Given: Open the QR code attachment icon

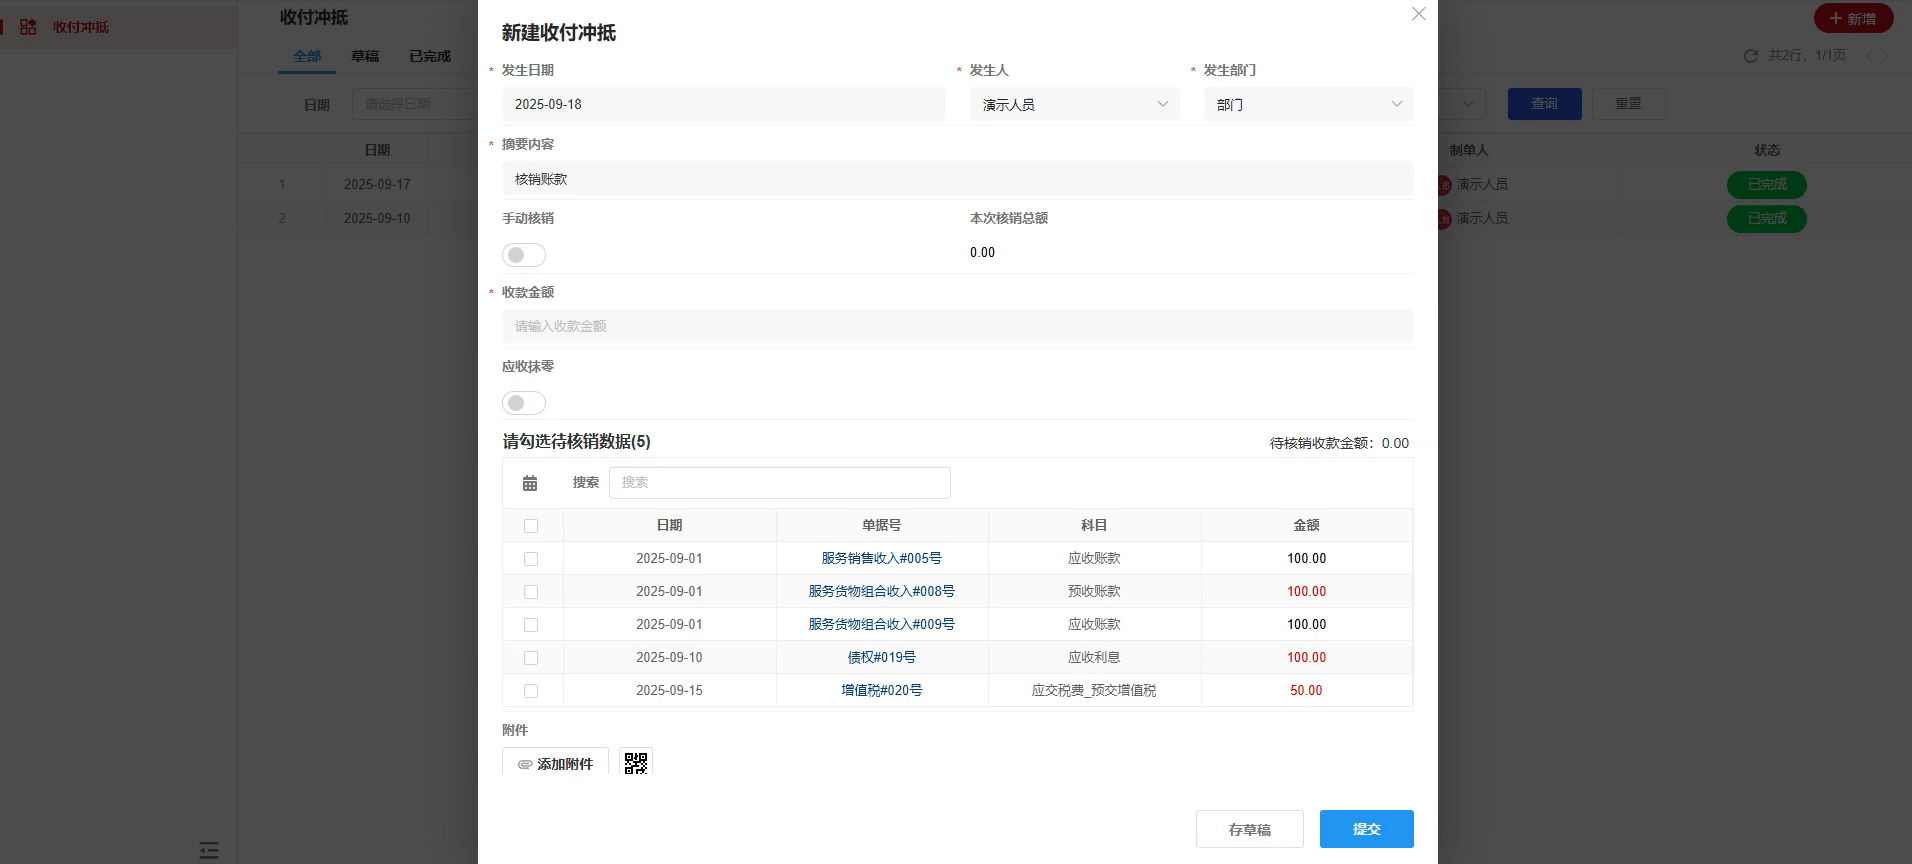Looking at the screenshot, I should (636, 763).
